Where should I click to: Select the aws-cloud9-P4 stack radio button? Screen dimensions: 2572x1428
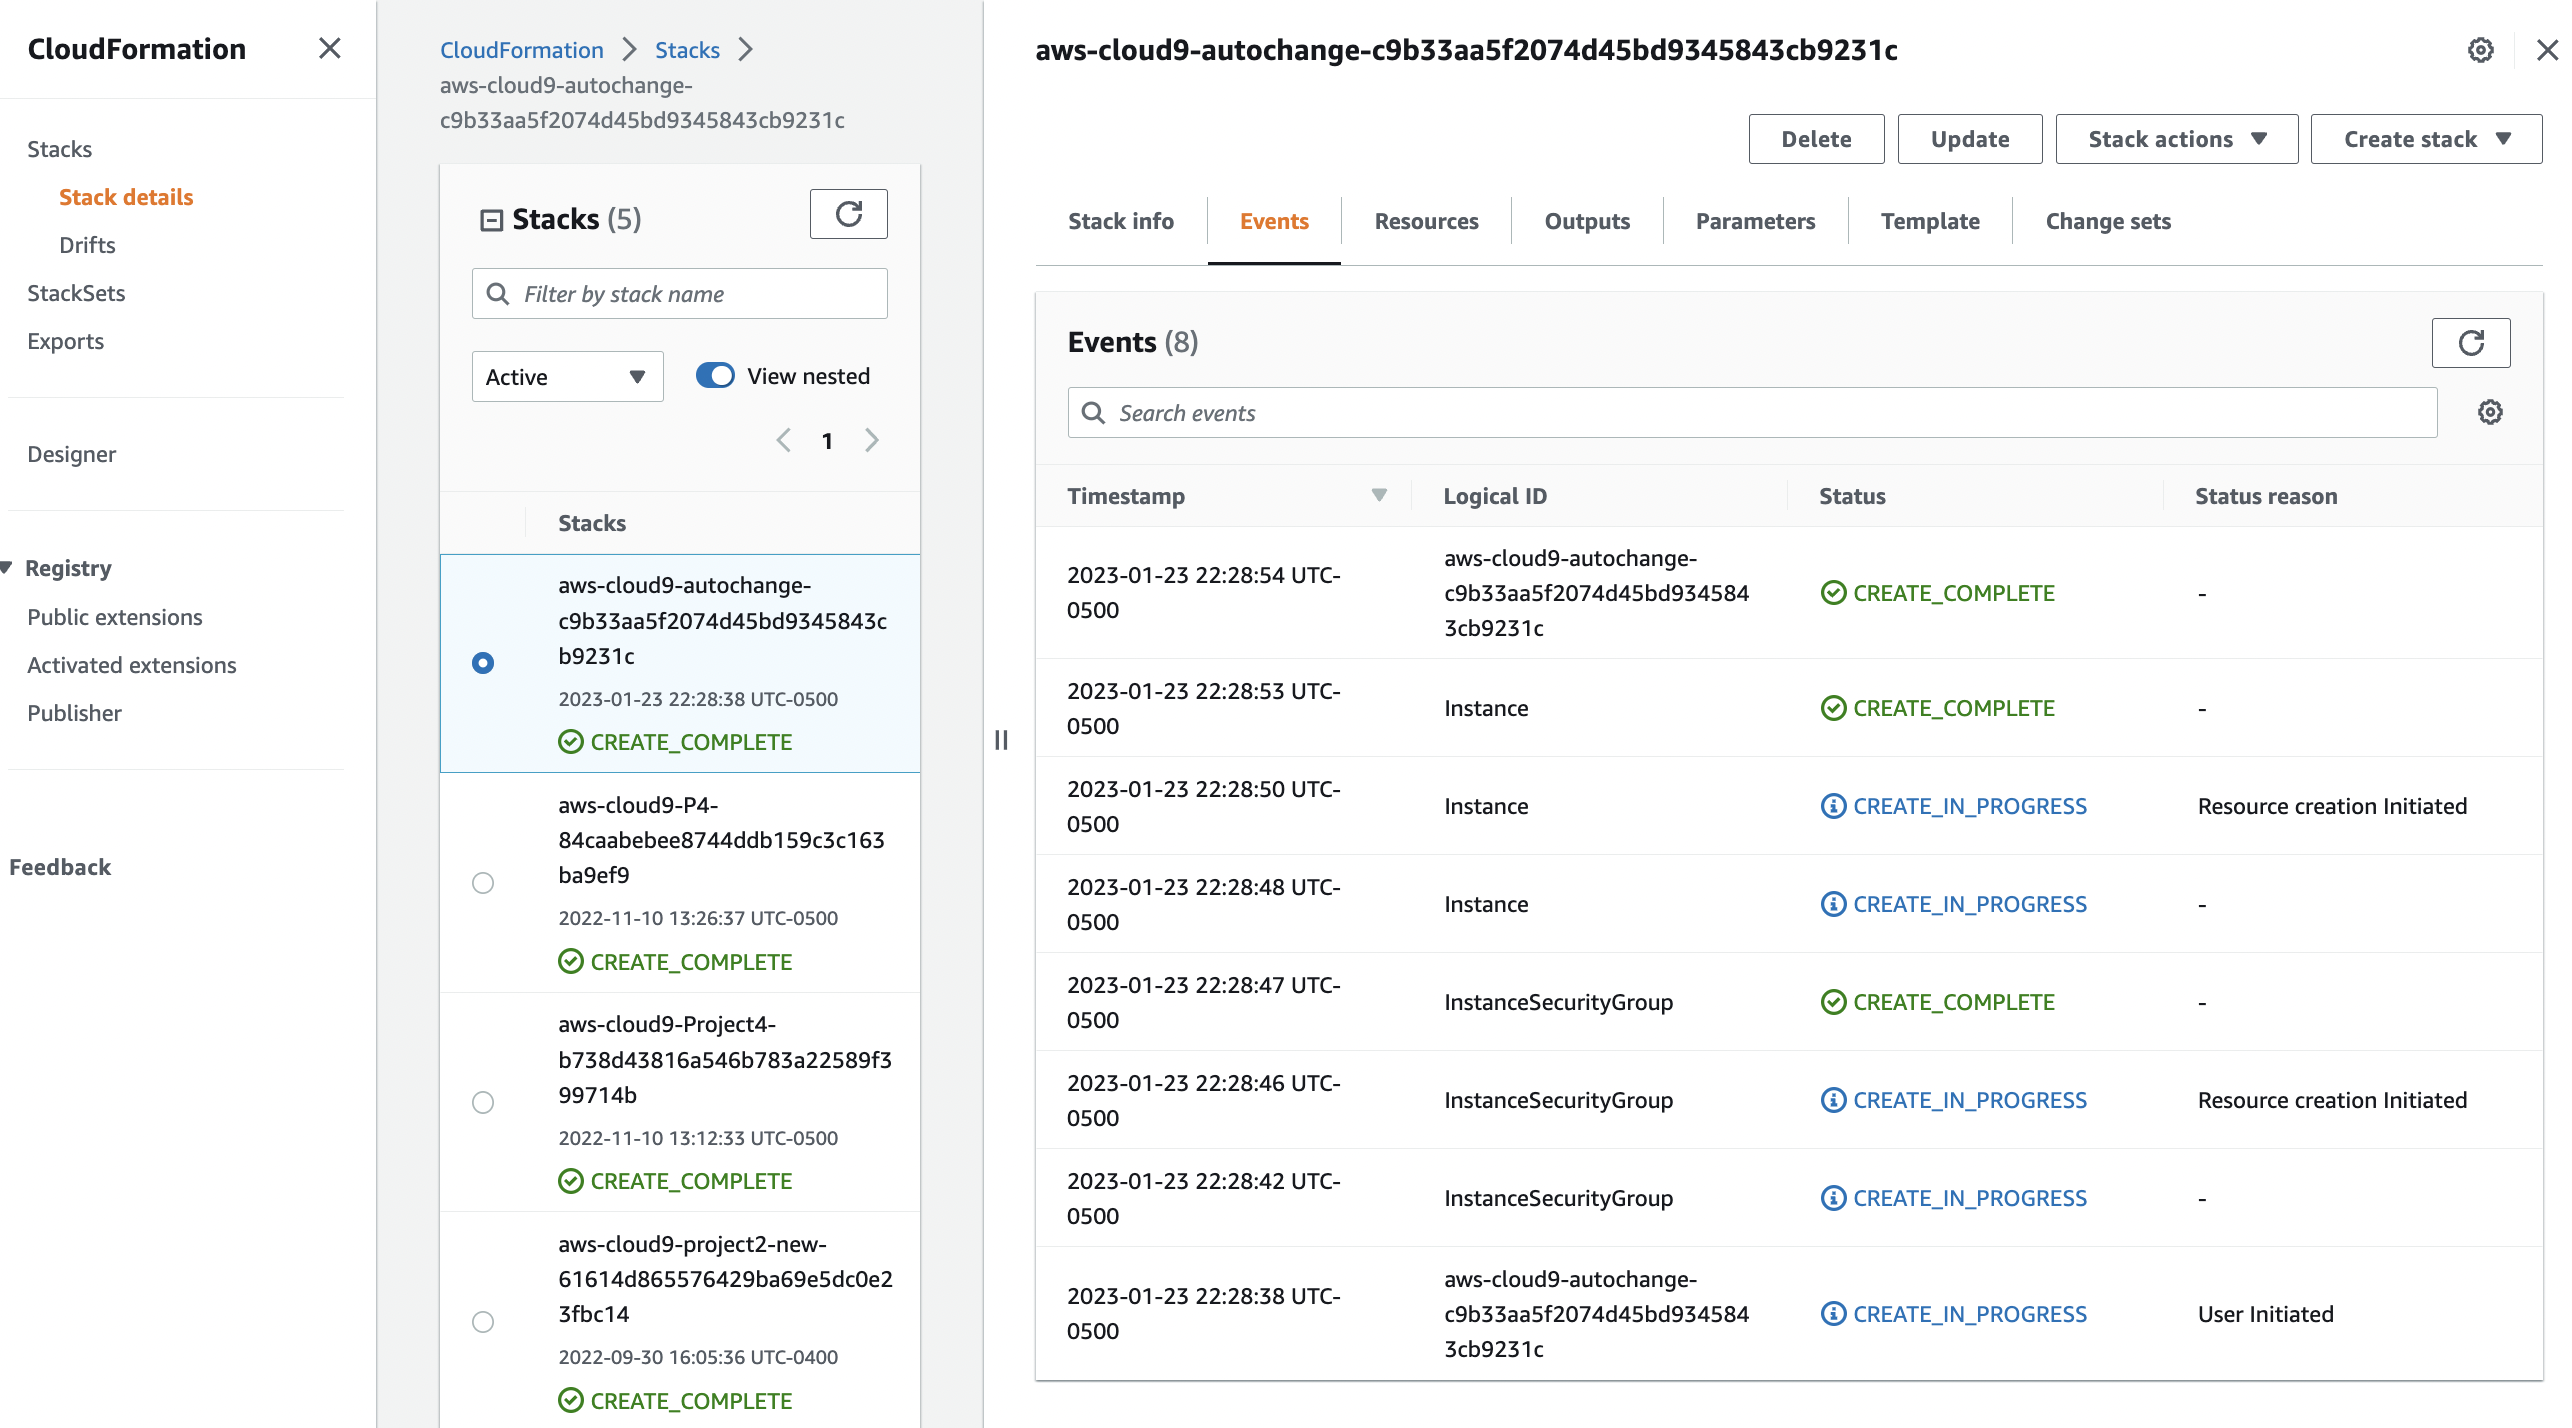click(x=483, y=883)
